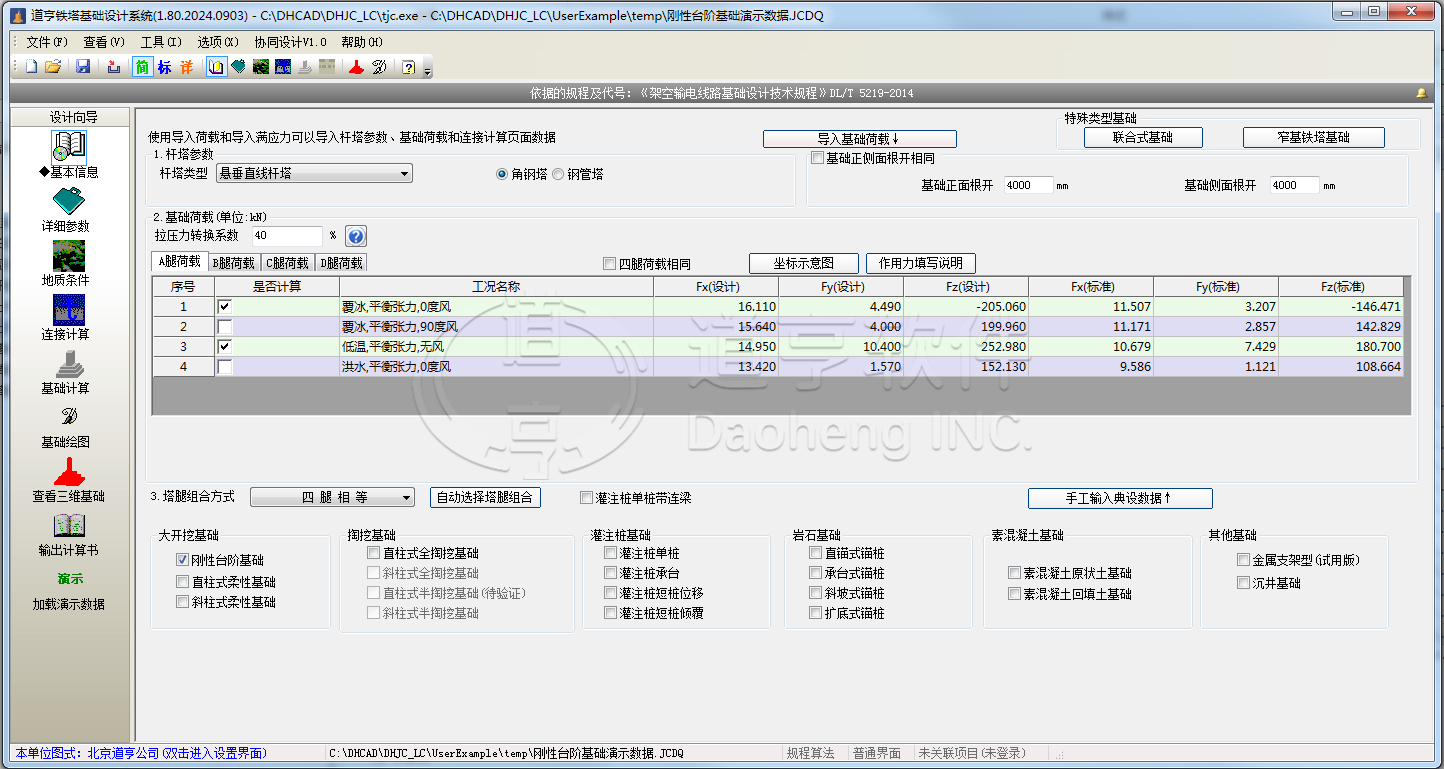This screenshot has width=1444, height=769.
Task: Save the project with the floppy disk icon
Action: click(x=83, y=67)
